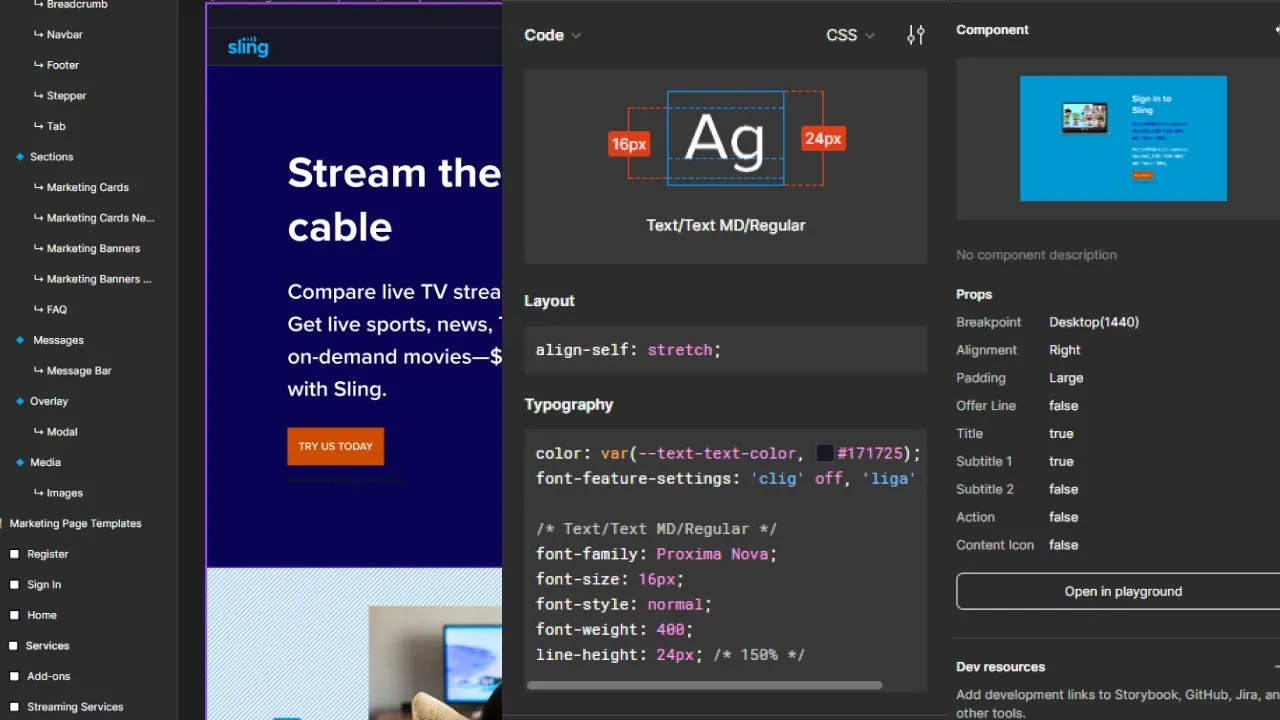Click the horizontal scrollbar under the Typography code
The height and width of the screenshot is (720, 1280).
point(704,686)
